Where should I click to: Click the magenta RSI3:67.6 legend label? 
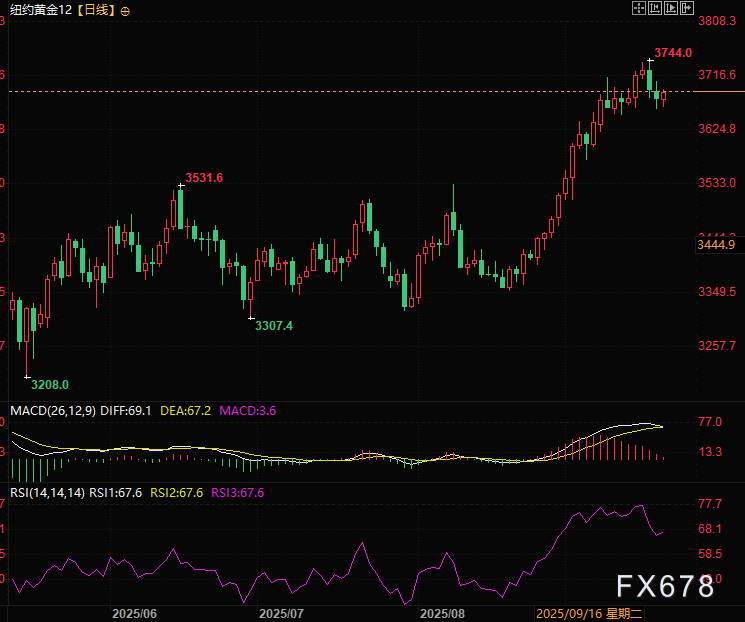[x=236, y=492]
